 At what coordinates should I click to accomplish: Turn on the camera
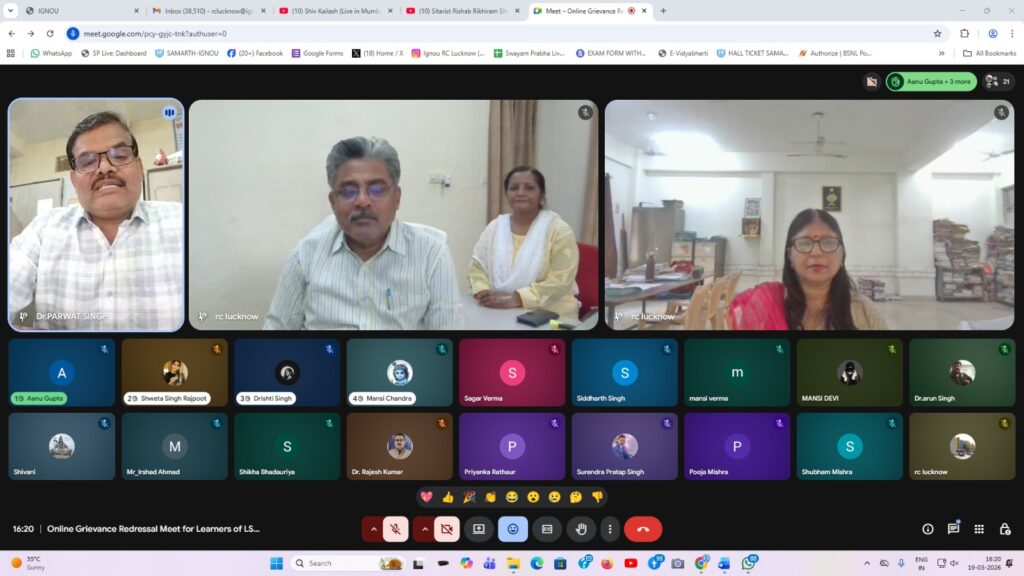pos(446,529)
